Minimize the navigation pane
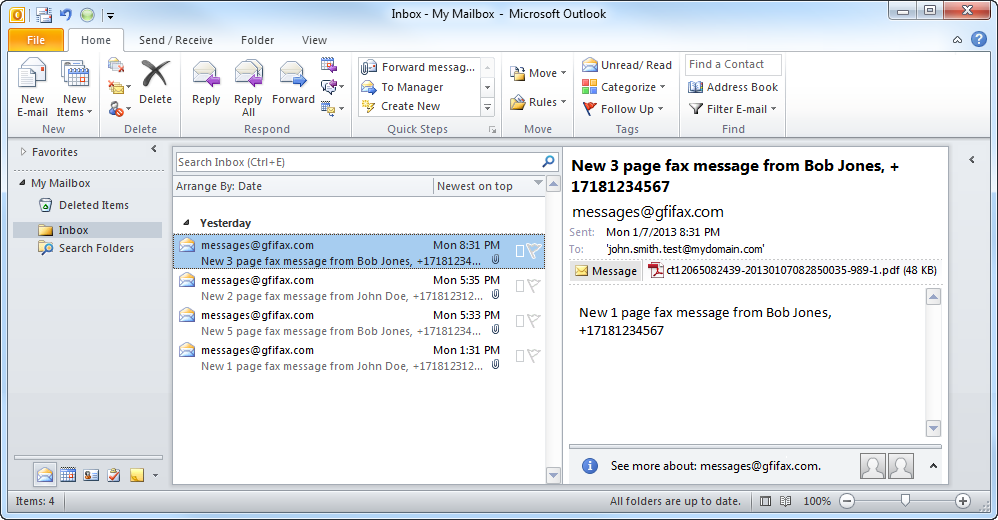The image size is (998, 520). [153, 149]
